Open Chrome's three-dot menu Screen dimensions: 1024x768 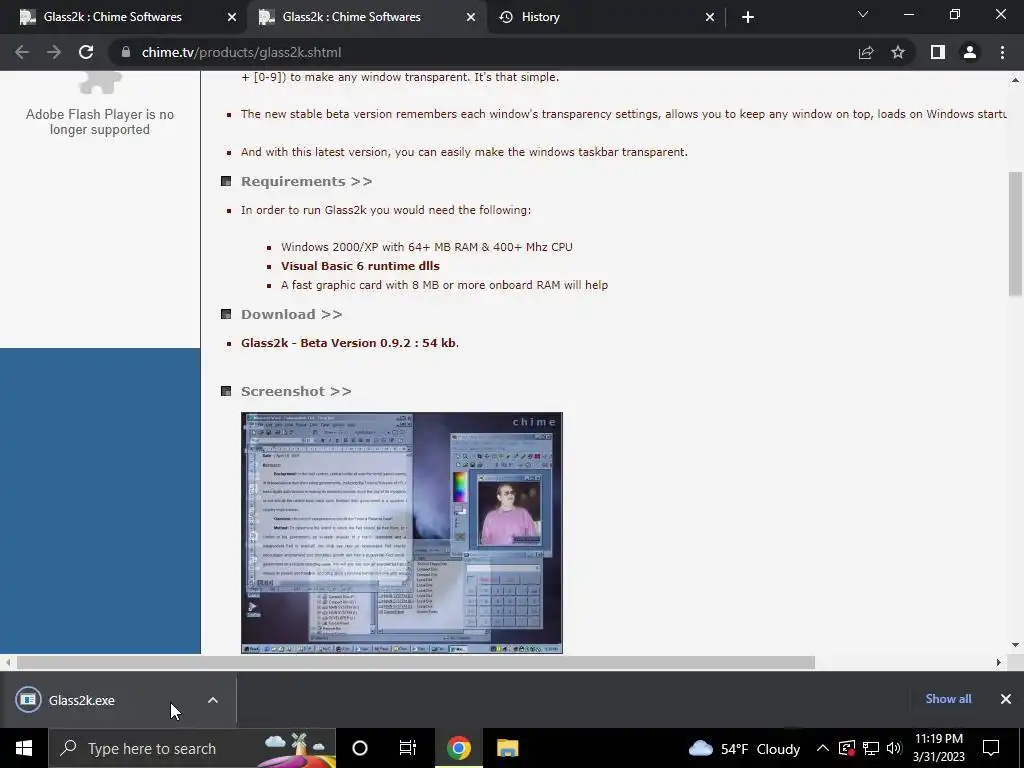[x=1002, y=52]
